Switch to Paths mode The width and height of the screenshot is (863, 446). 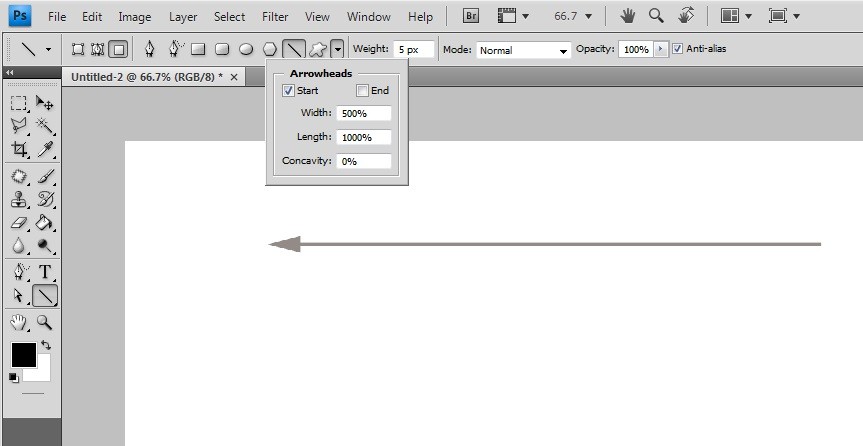pyautogui.click(x=97, y=50)
